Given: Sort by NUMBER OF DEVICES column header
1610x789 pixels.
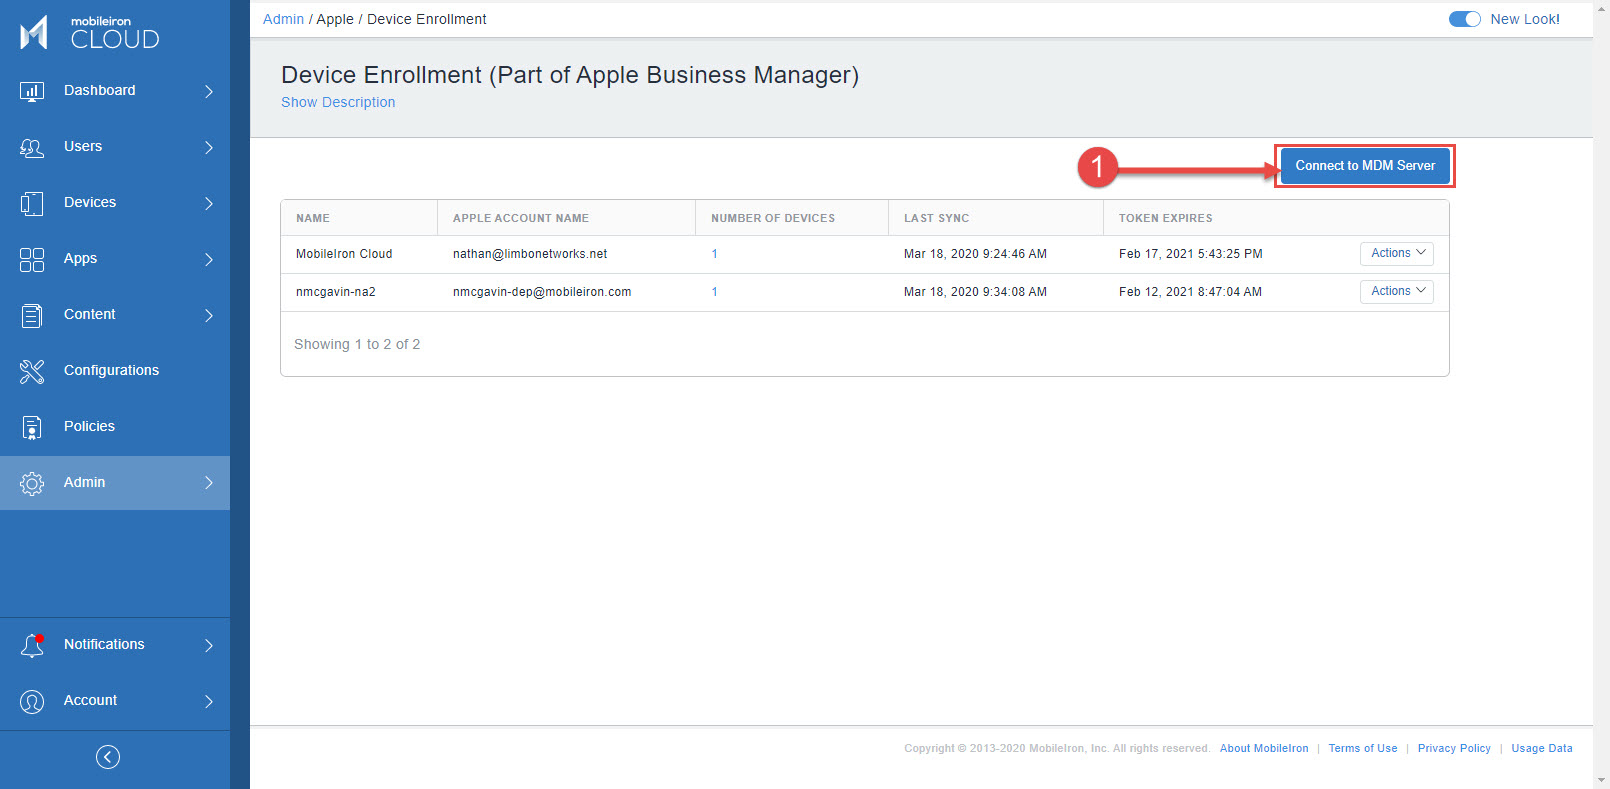Looking at the screenshot, I should tap(792, 218).
